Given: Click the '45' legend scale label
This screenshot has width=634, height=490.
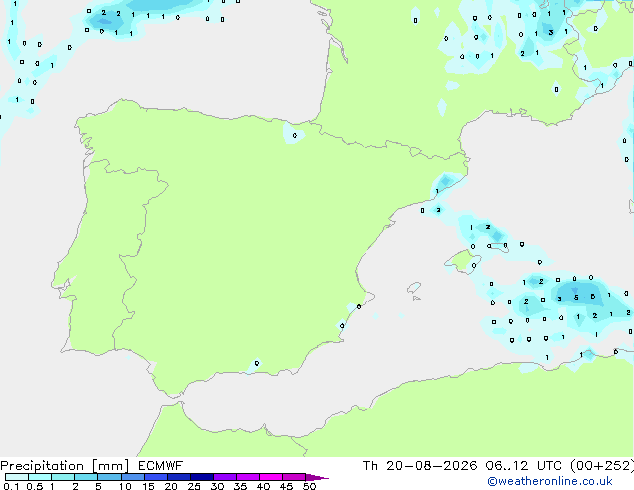Looking at the screenshot, I should tap(286, 486).
